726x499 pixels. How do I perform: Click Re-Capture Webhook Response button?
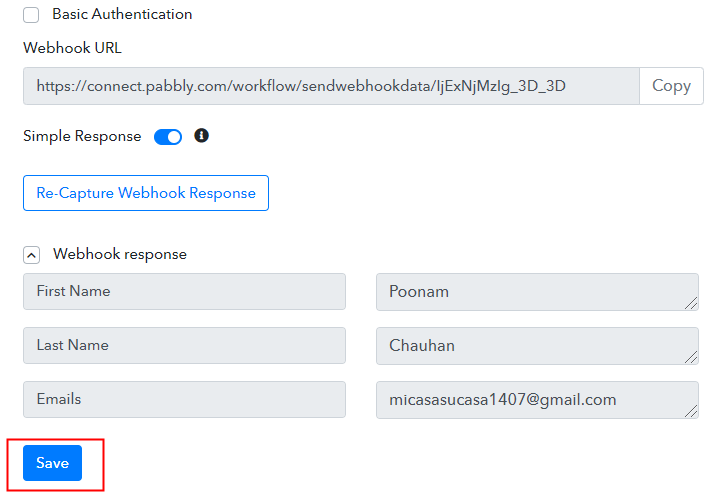click(146, 193)
